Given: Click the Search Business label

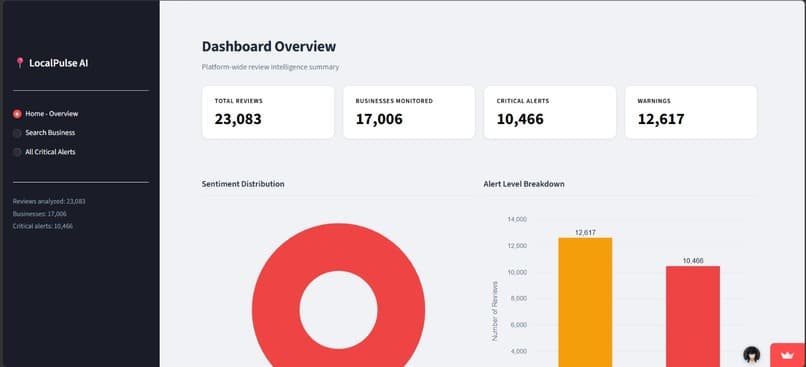Looking at the screenshot, I should pyautogui.click(x=50, y=133).
